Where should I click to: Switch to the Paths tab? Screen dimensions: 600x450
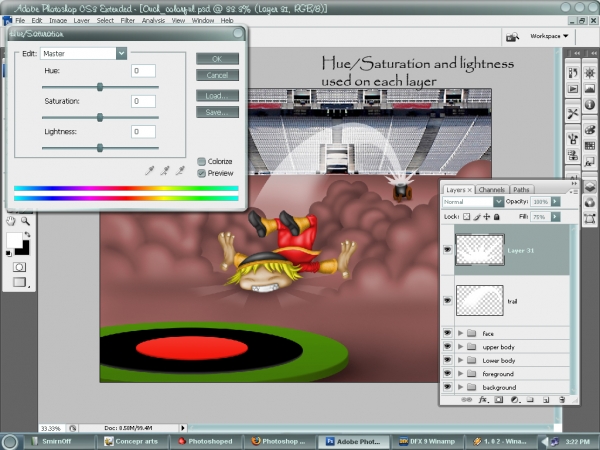click(x=521, y=189)
